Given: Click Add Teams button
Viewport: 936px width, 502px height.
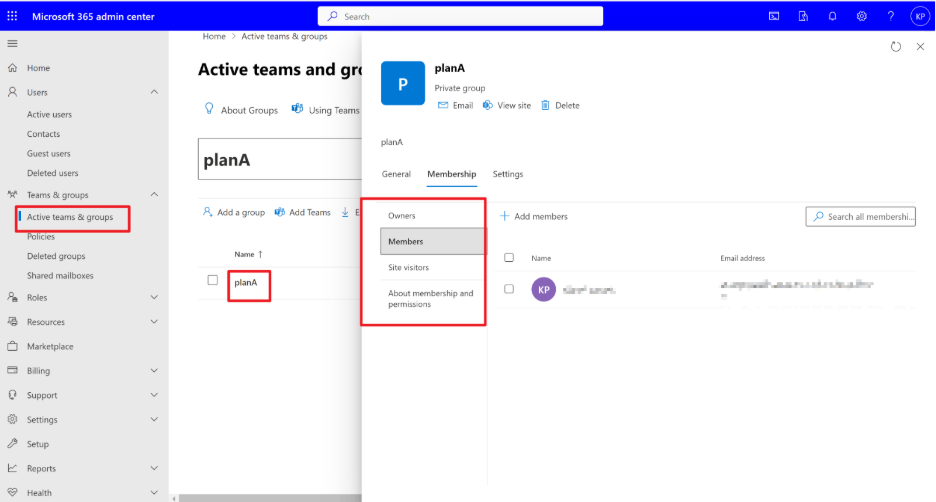Looking at the screenshot, I should pos(303,212).
